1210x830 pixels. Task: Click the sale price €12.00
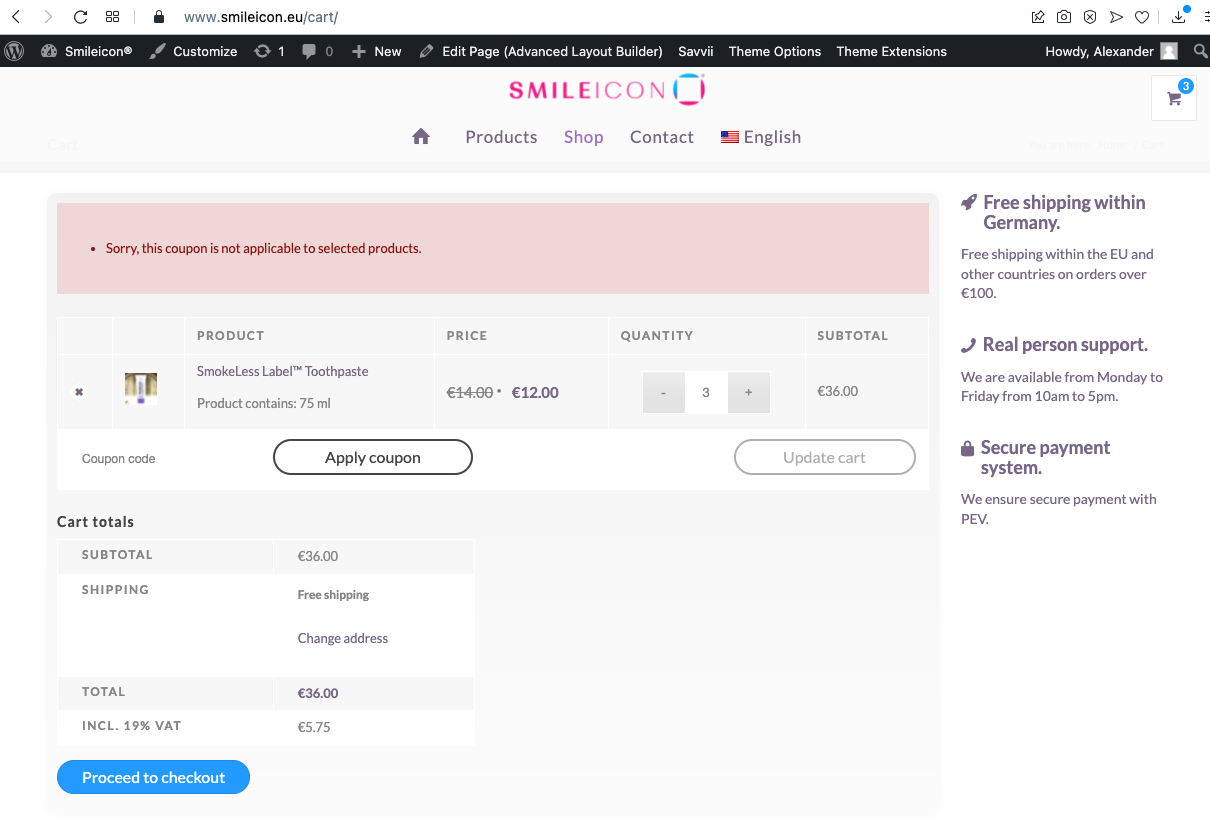coord(535,392)
